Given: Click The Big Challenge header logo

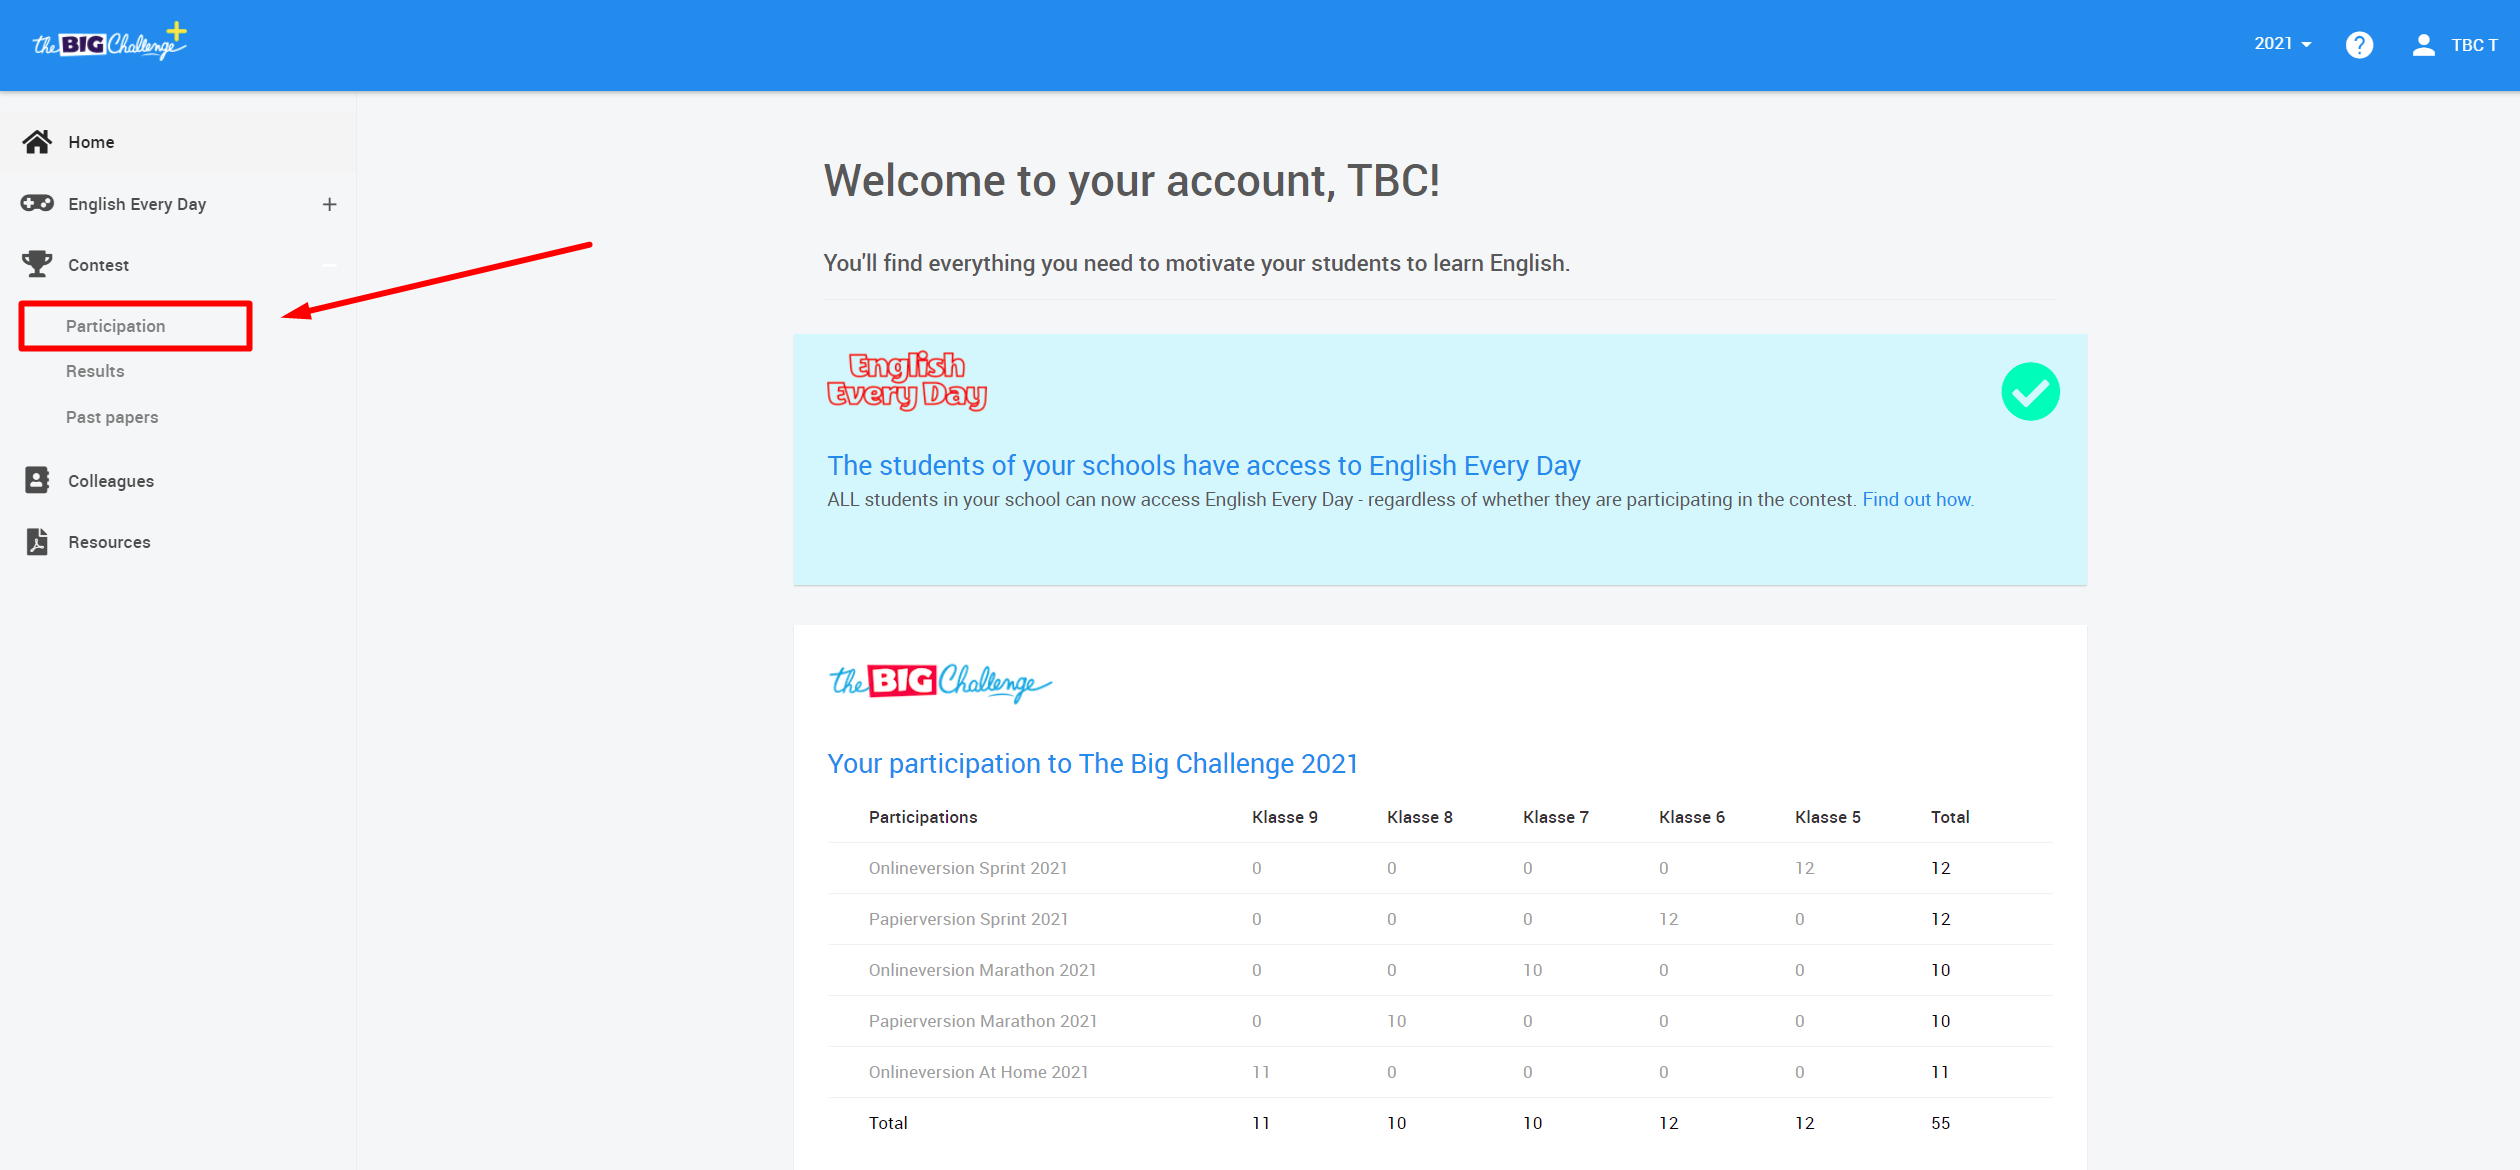Looking at the screenshot, I should click(x=110, y=43).
